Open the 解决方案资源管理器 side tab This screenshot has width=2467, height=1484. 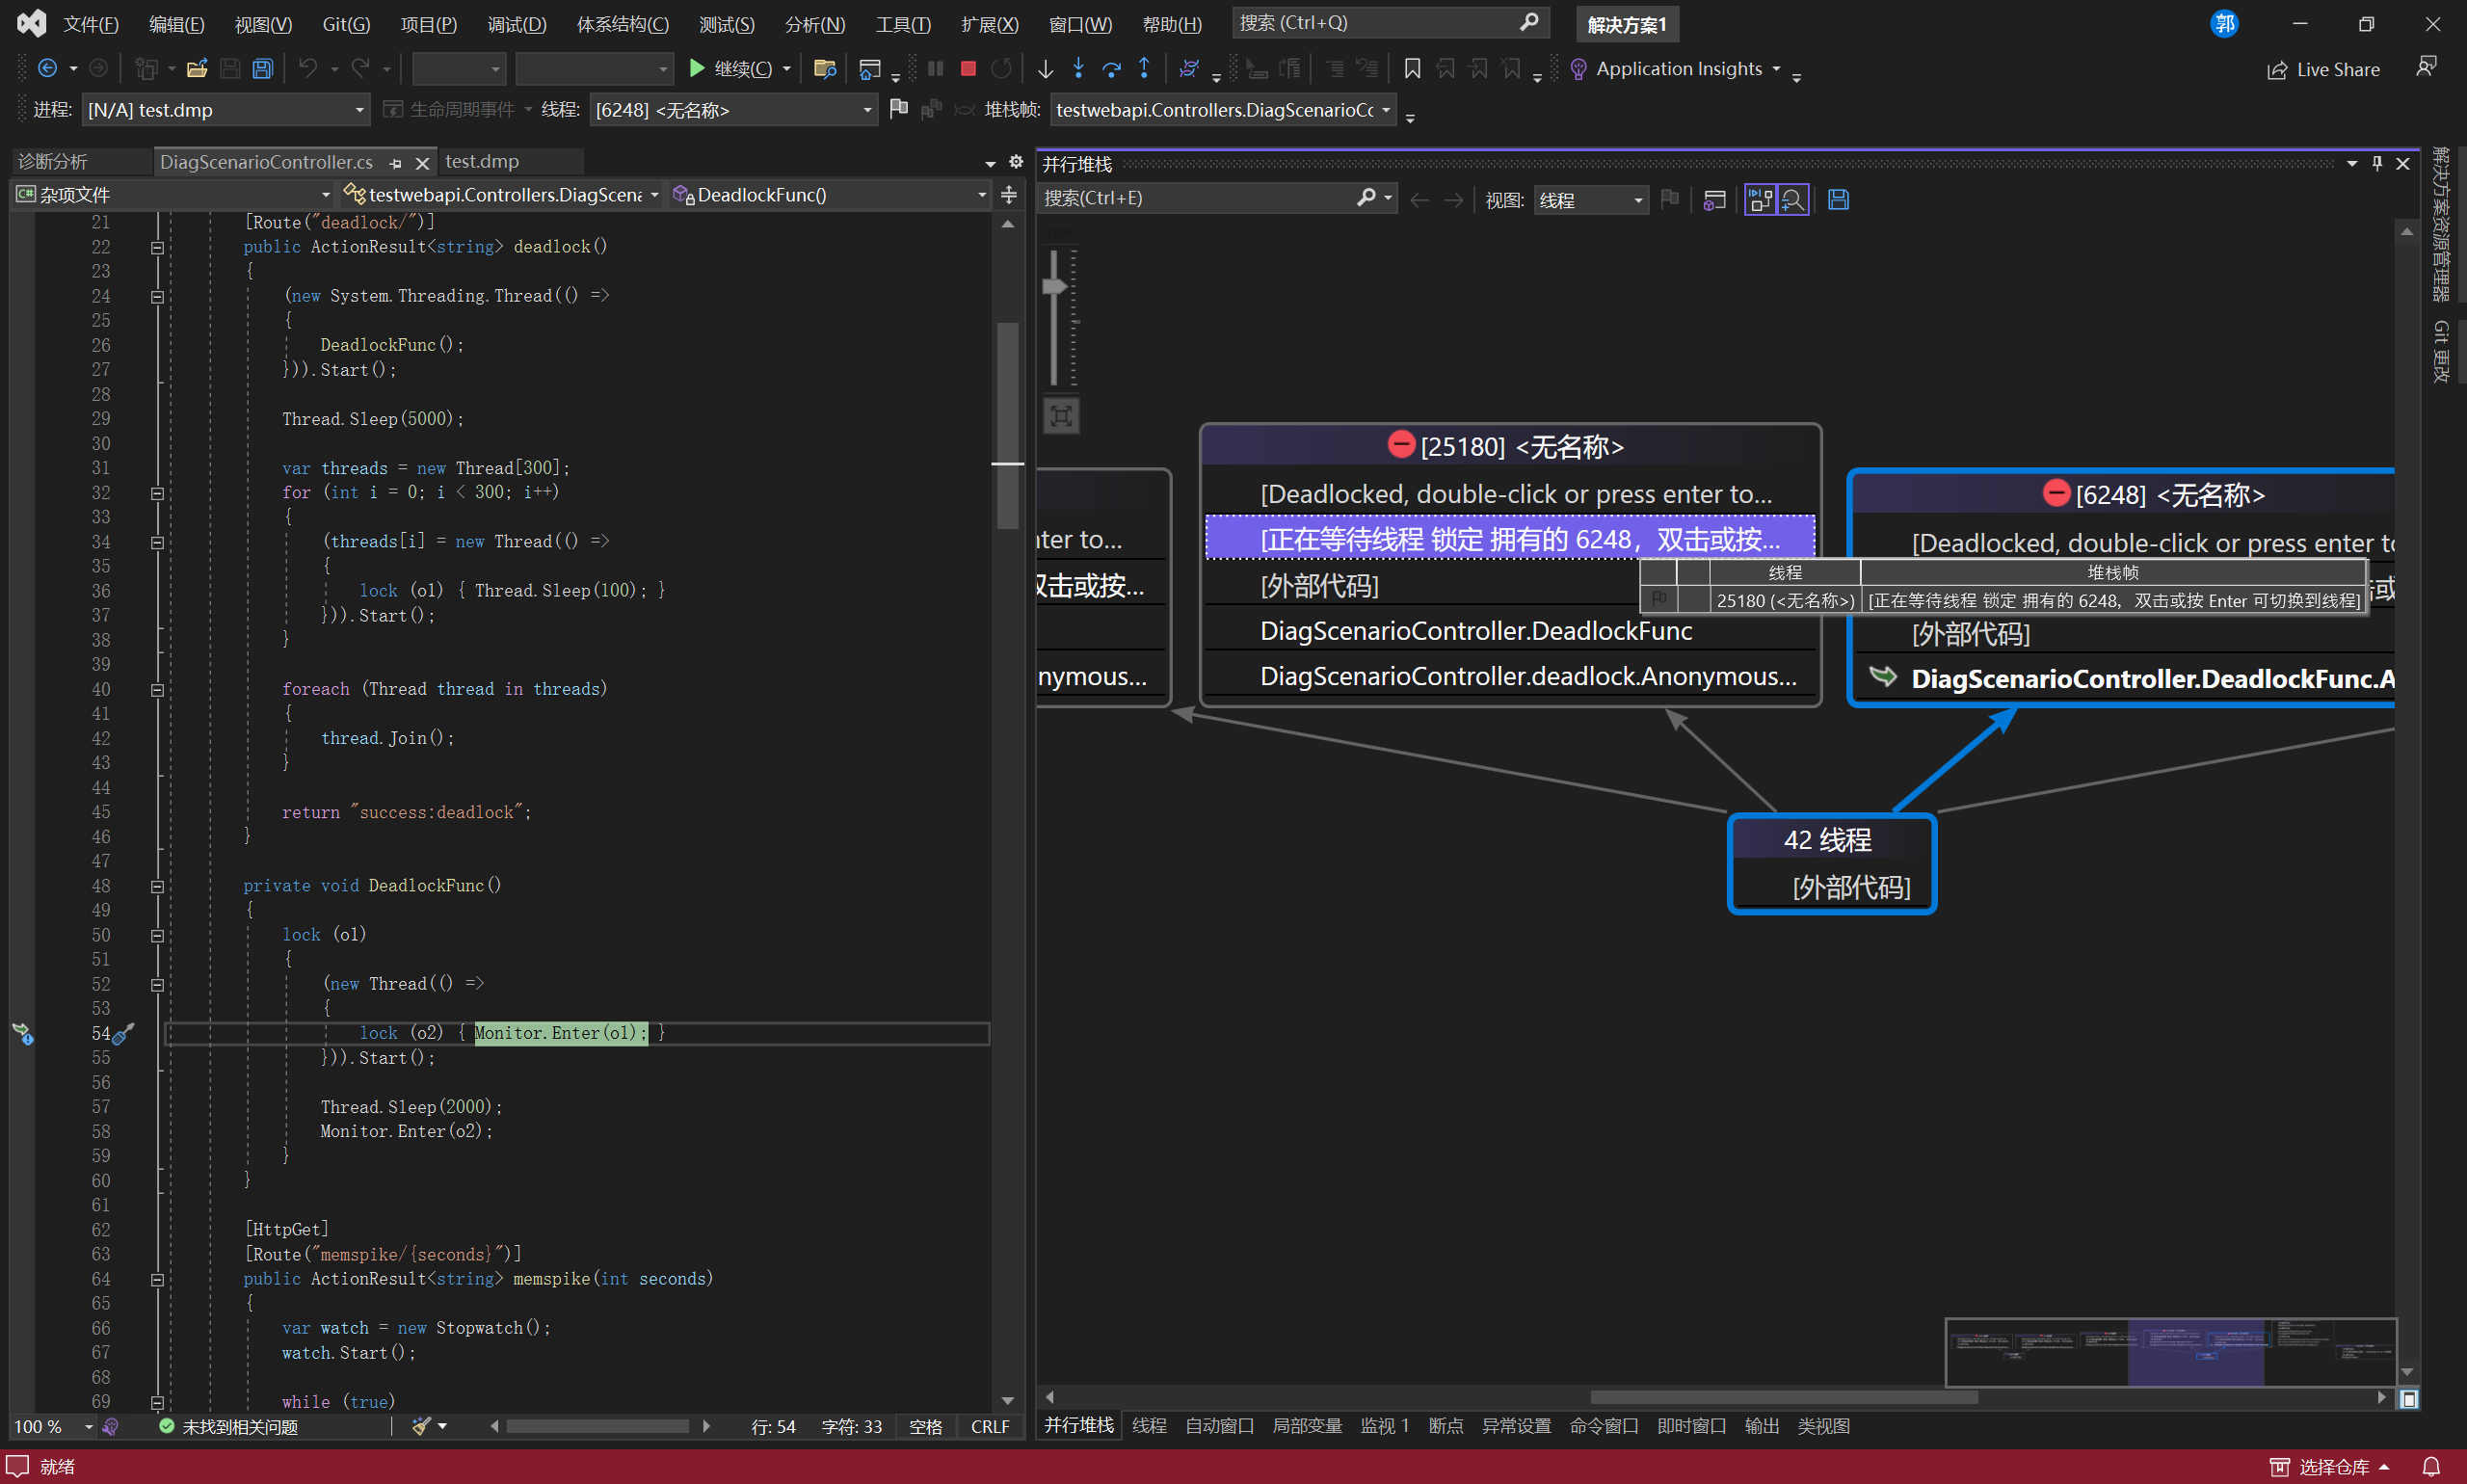click(2441, 225)
